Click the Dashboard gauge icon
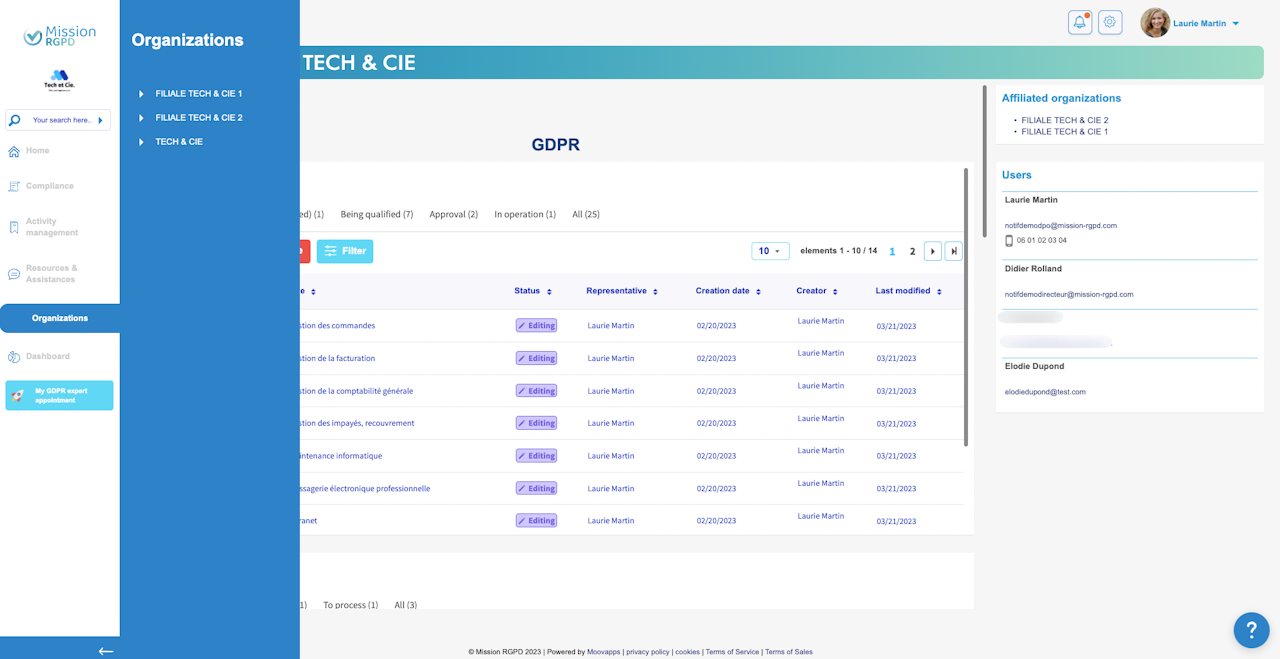 [14, 357]
